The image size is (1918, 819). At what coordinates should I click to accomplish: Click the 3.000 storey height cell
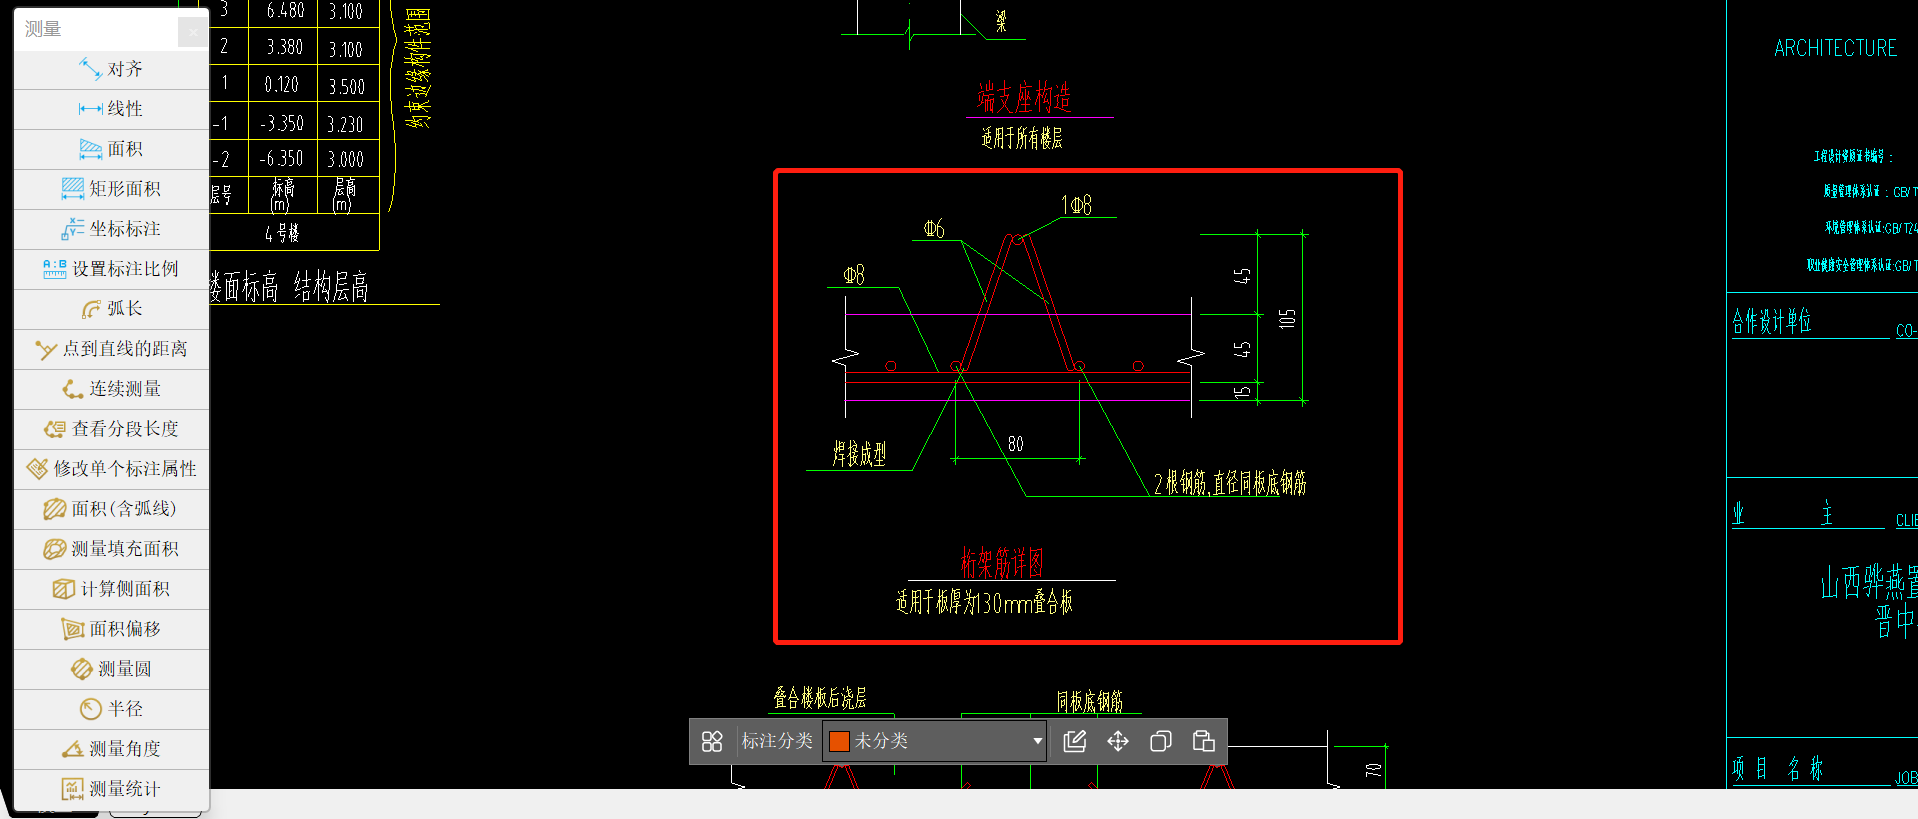tap(346, 160)
